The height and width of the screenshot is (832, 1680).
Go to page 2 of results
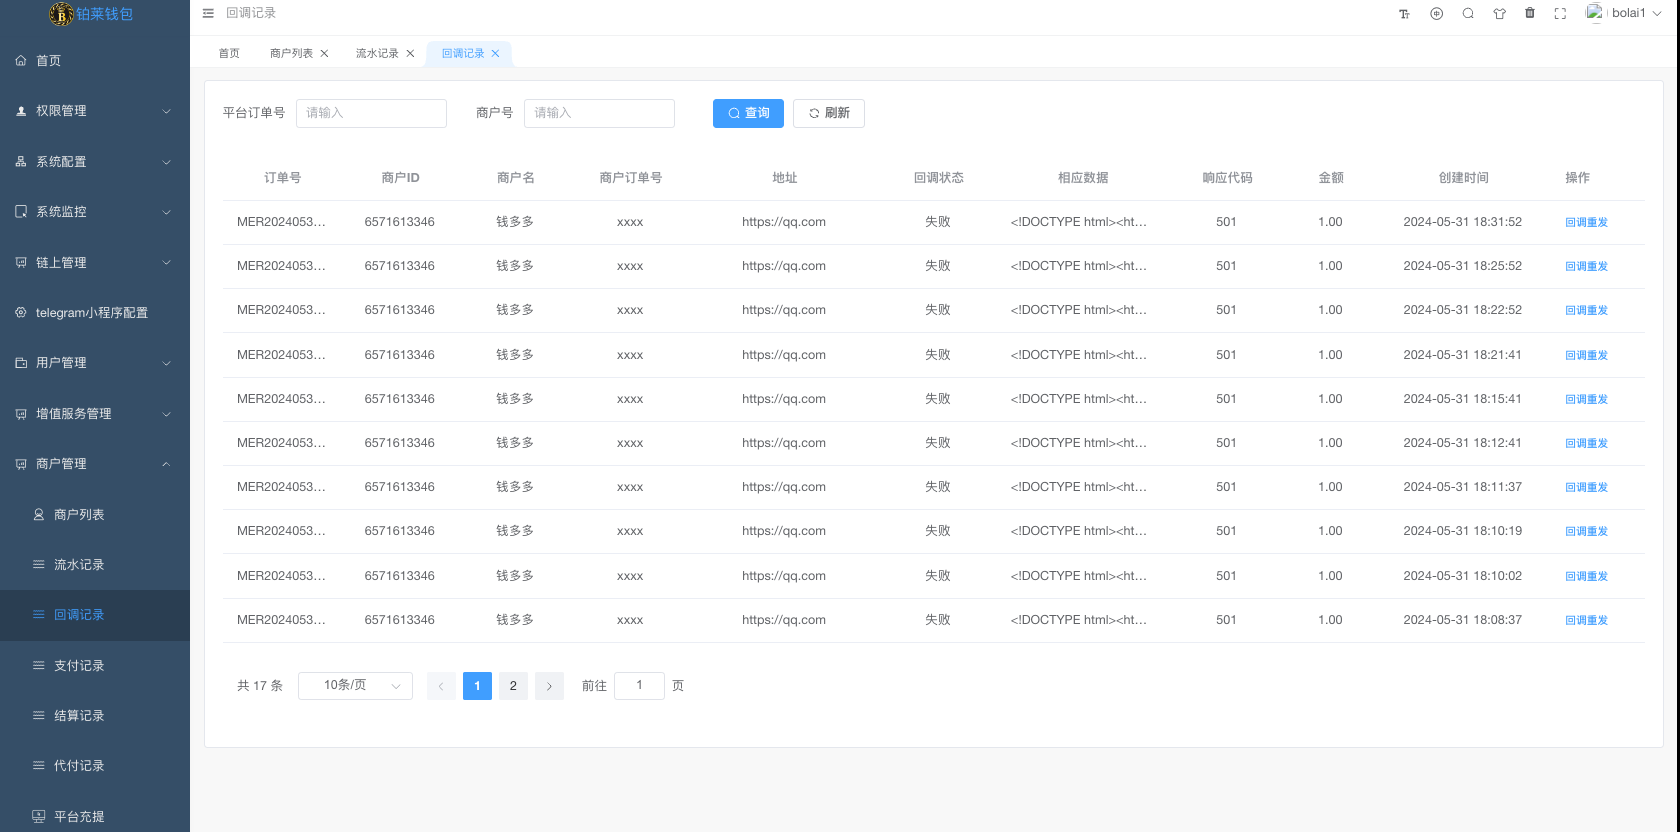pyautogui.click(x=513, y=686)
